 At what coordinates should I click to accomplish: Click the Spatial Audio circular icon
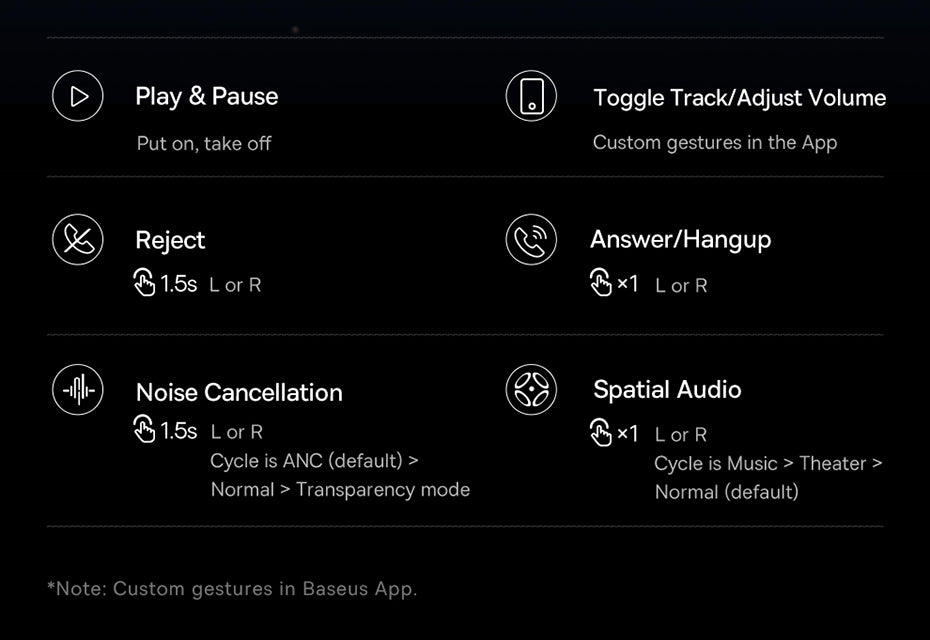tap(531, 390)
